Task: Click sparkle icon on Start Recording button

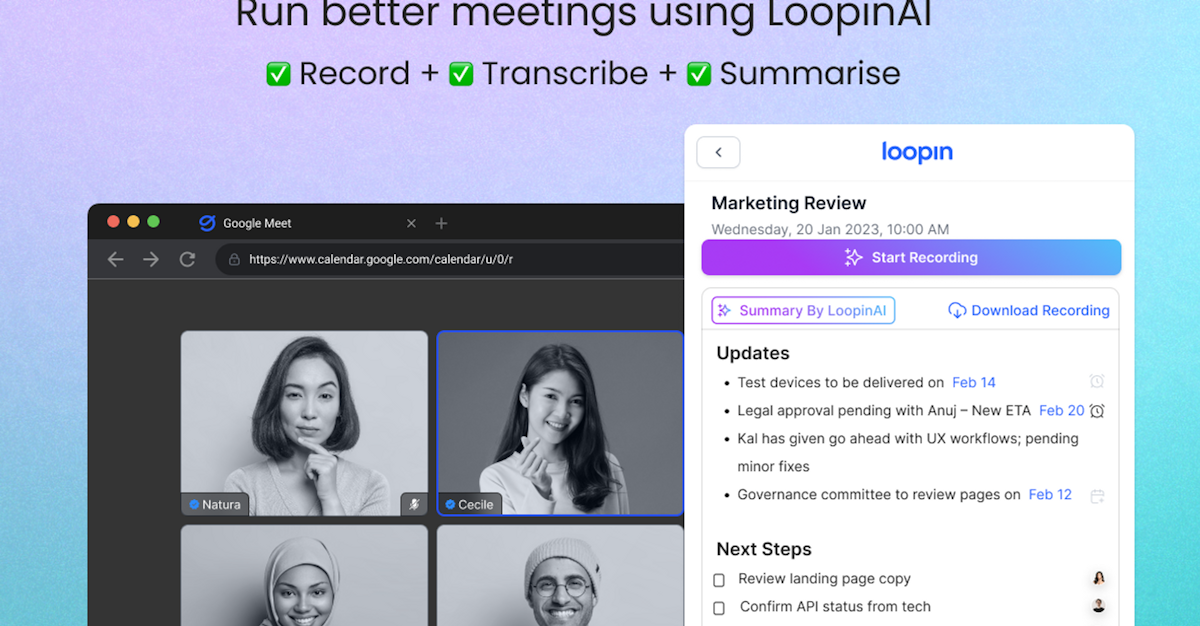Action: (853, 257)
